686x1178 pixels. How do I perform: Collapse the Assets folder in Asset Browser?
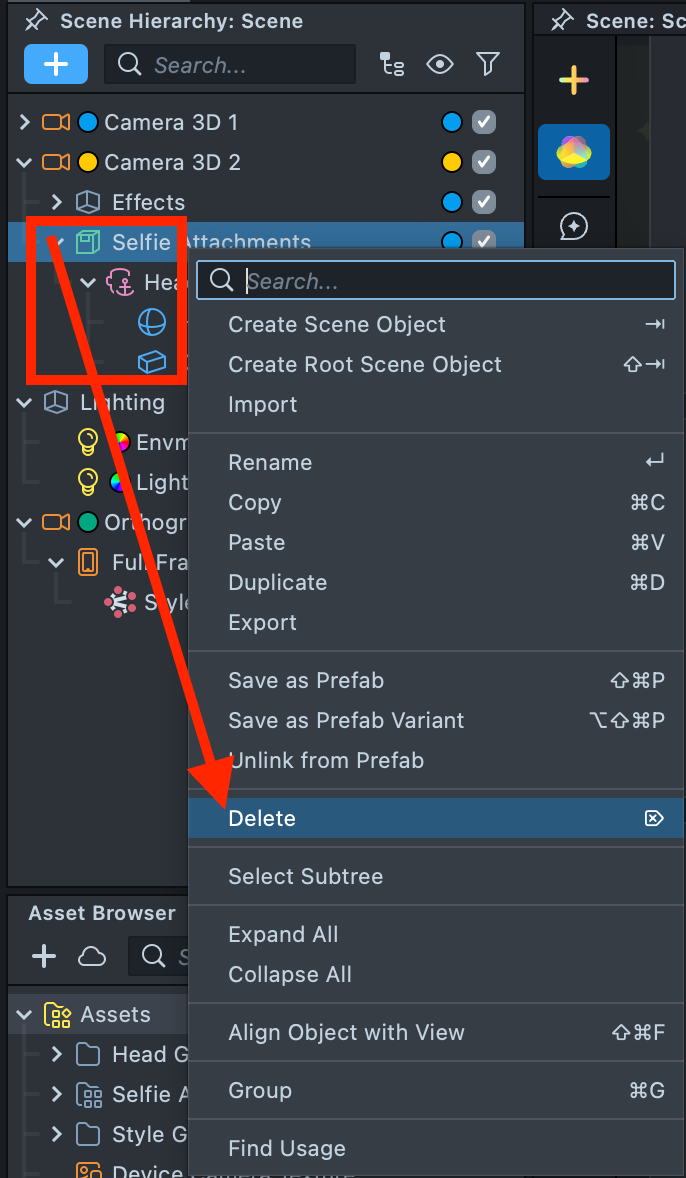[25, 1014]
